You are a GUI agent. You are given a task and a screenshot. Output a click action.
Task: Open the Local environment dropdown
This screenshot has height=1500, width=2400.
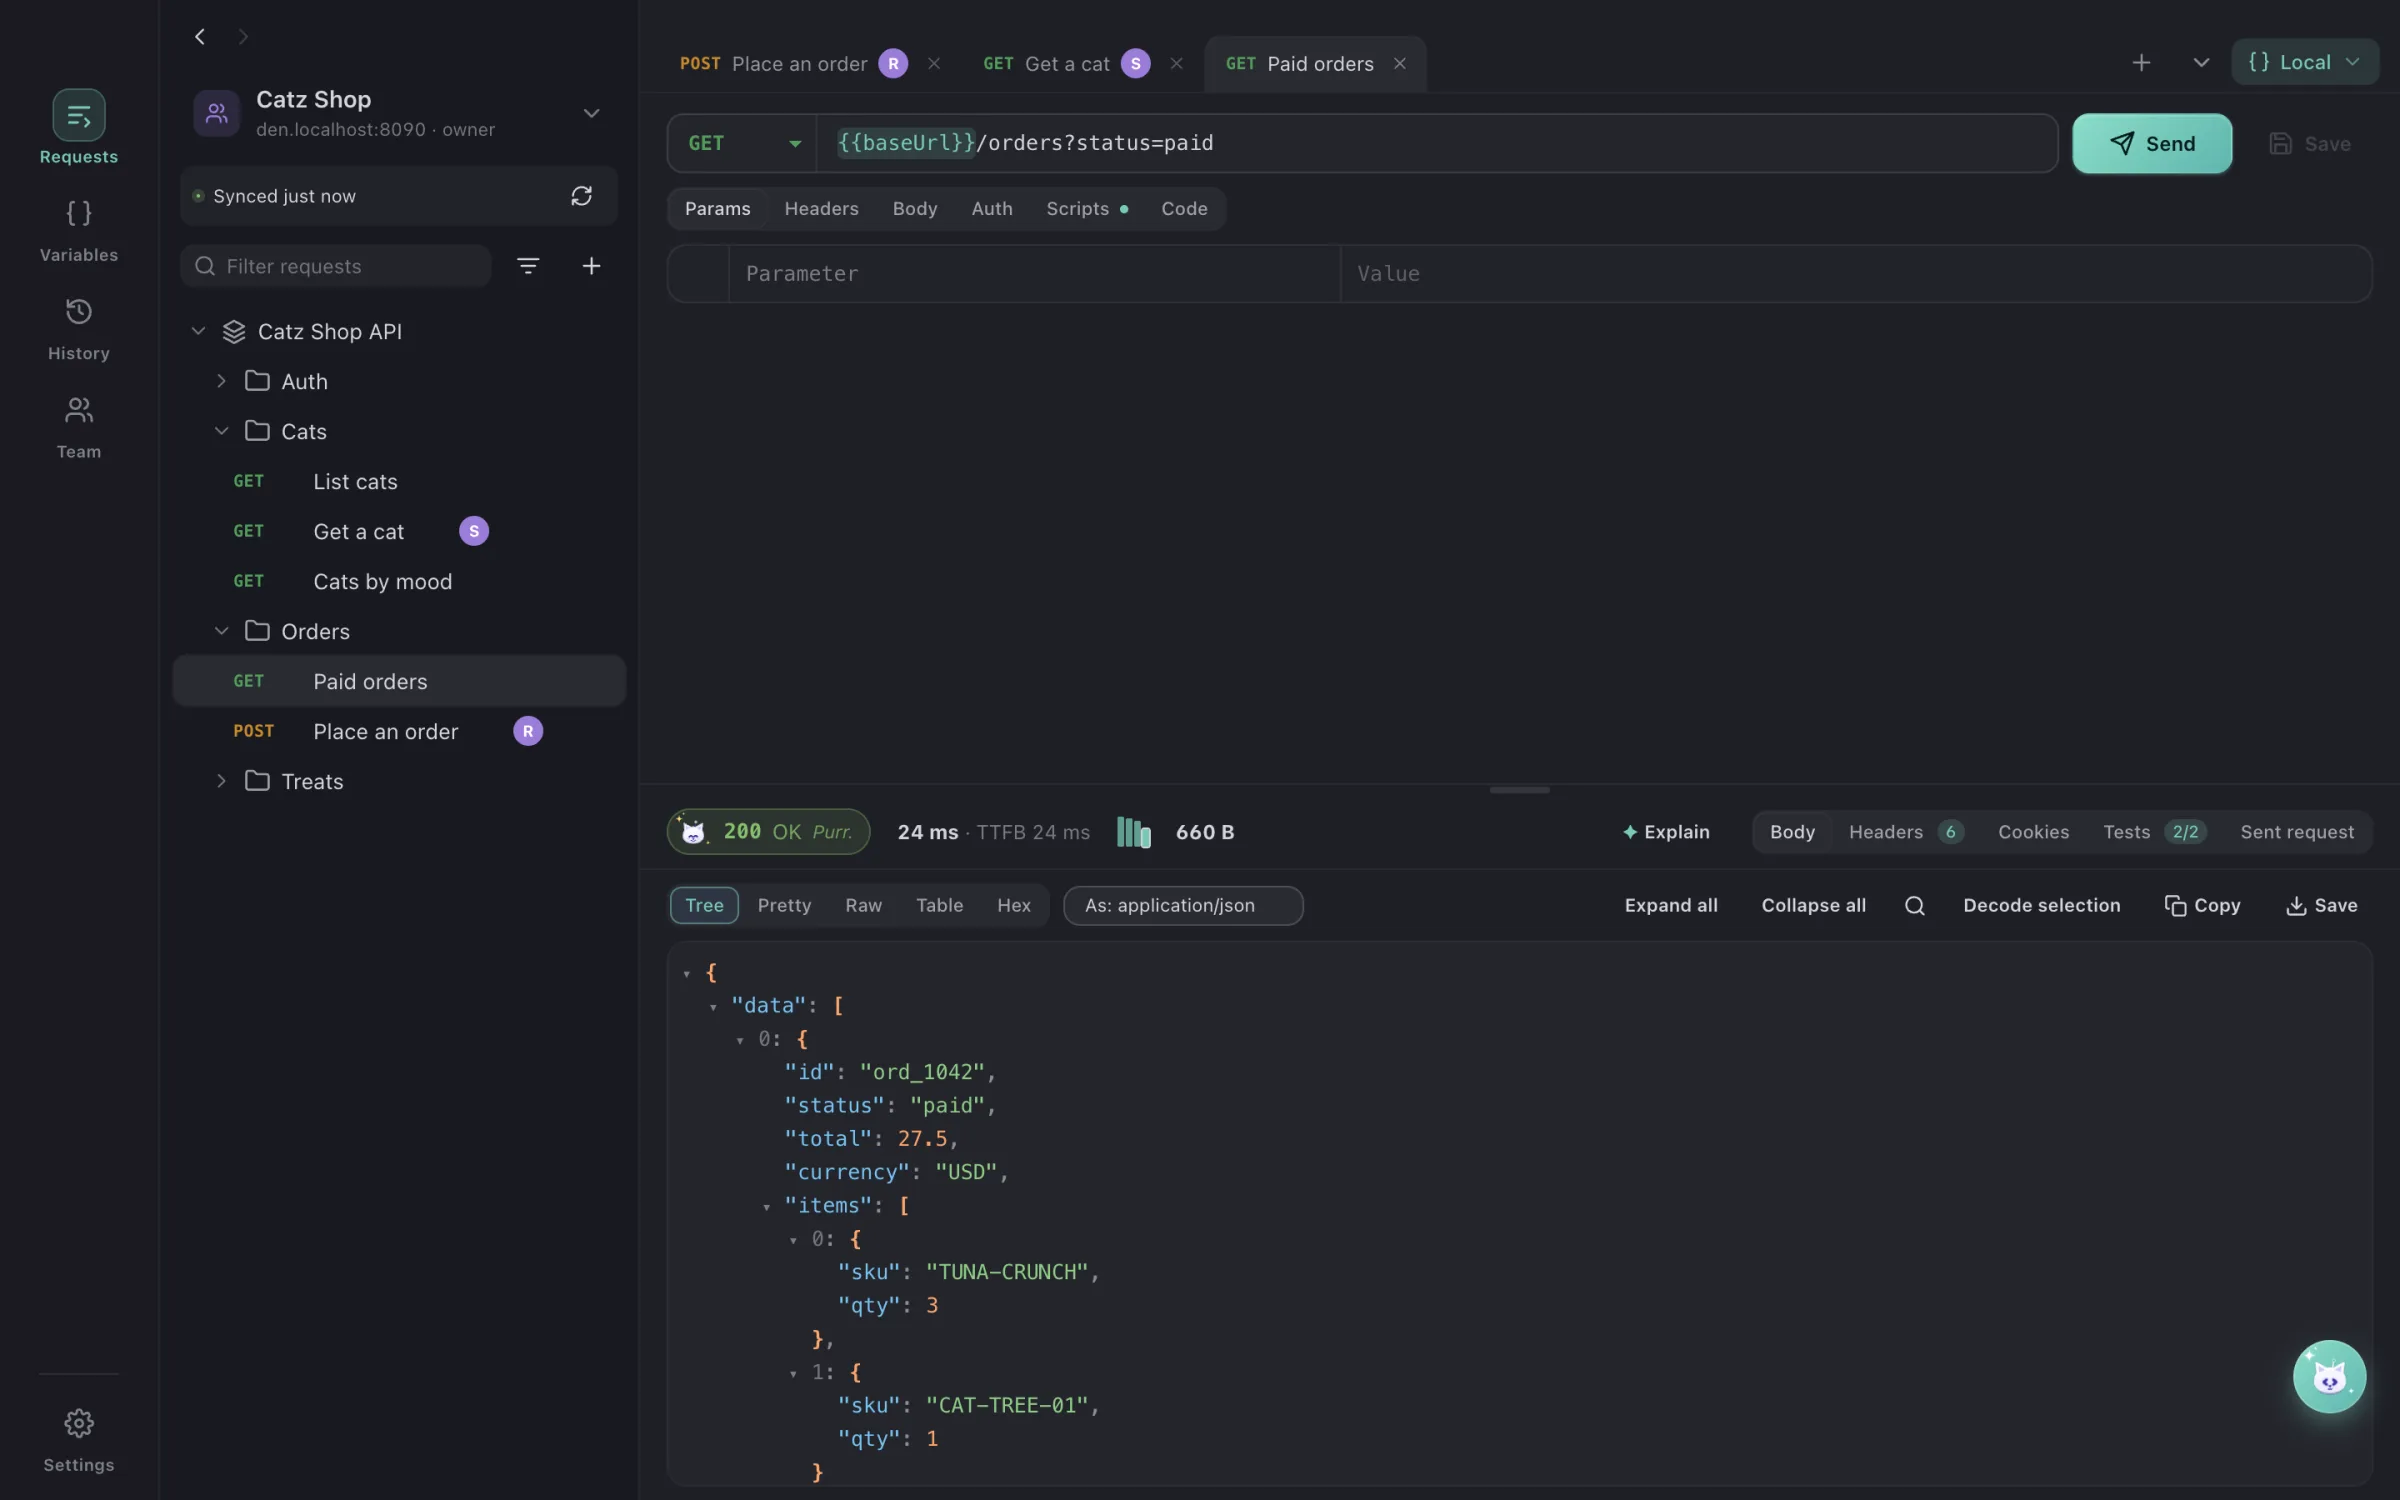(2304, 62)
